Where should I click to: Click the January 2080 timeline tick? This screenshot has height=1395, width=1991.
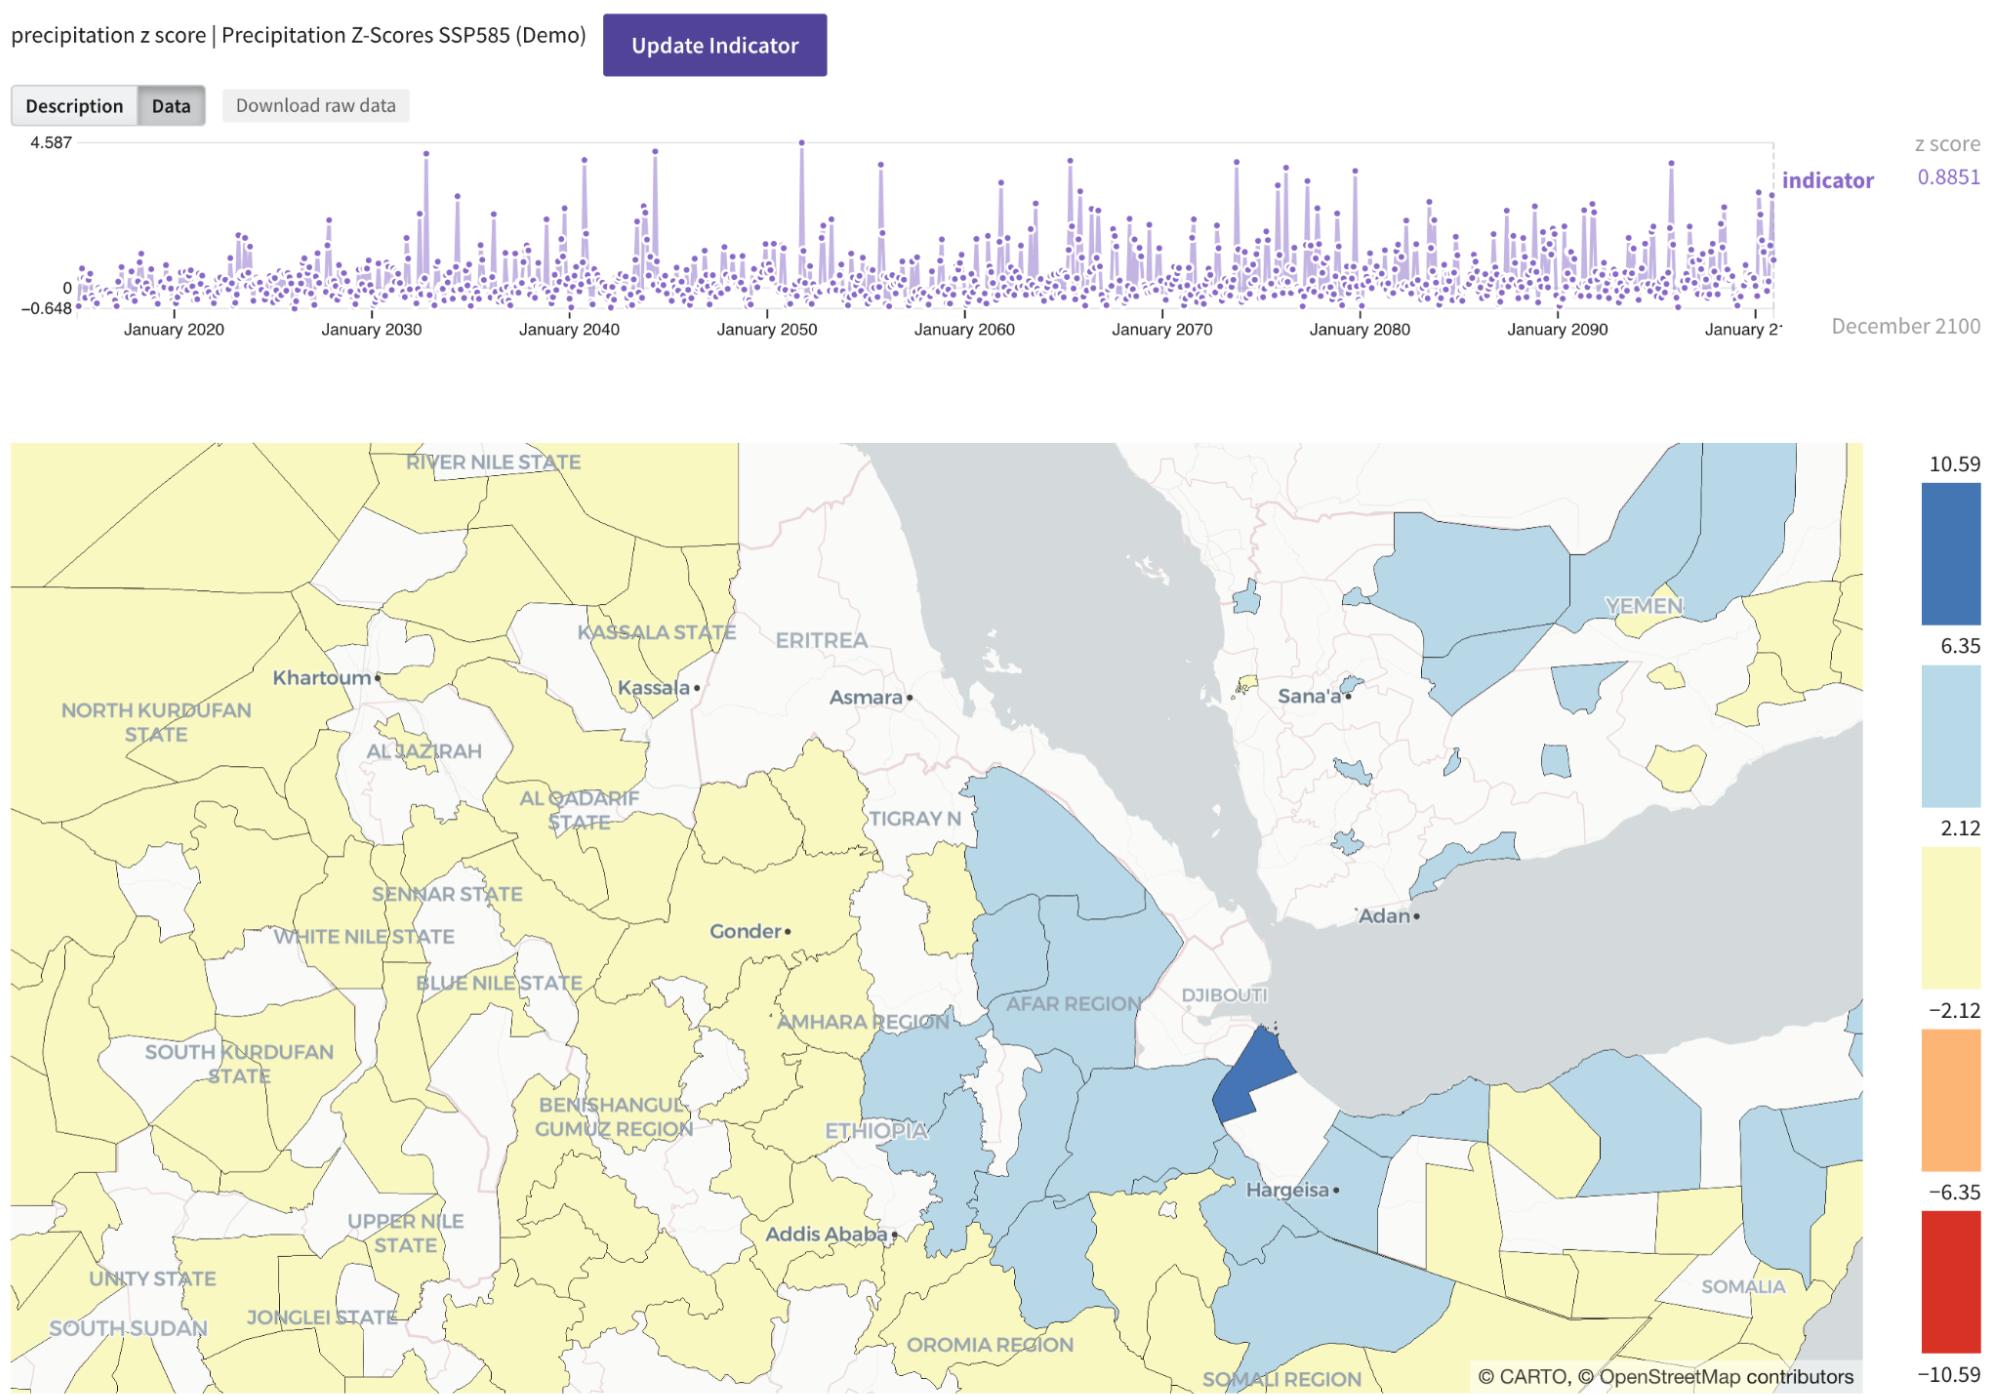click(x=1360, y=329)
